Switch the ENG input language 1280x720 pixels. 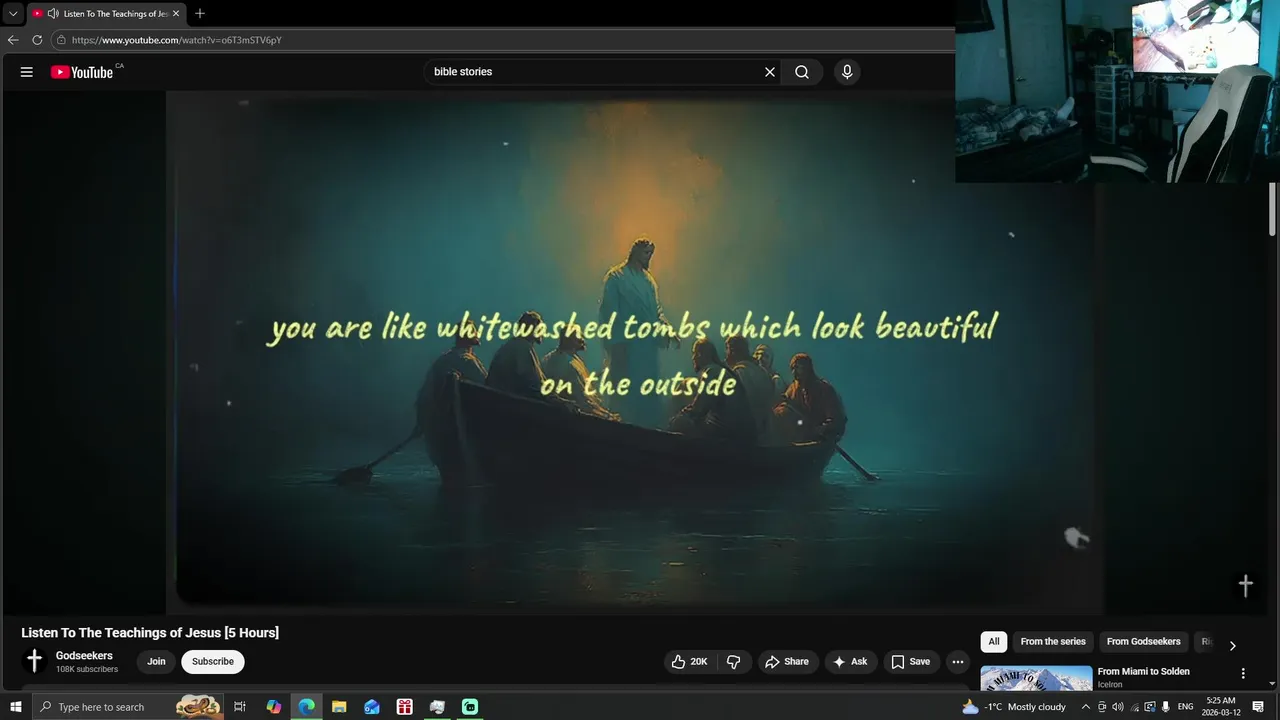click(1186, 707)
